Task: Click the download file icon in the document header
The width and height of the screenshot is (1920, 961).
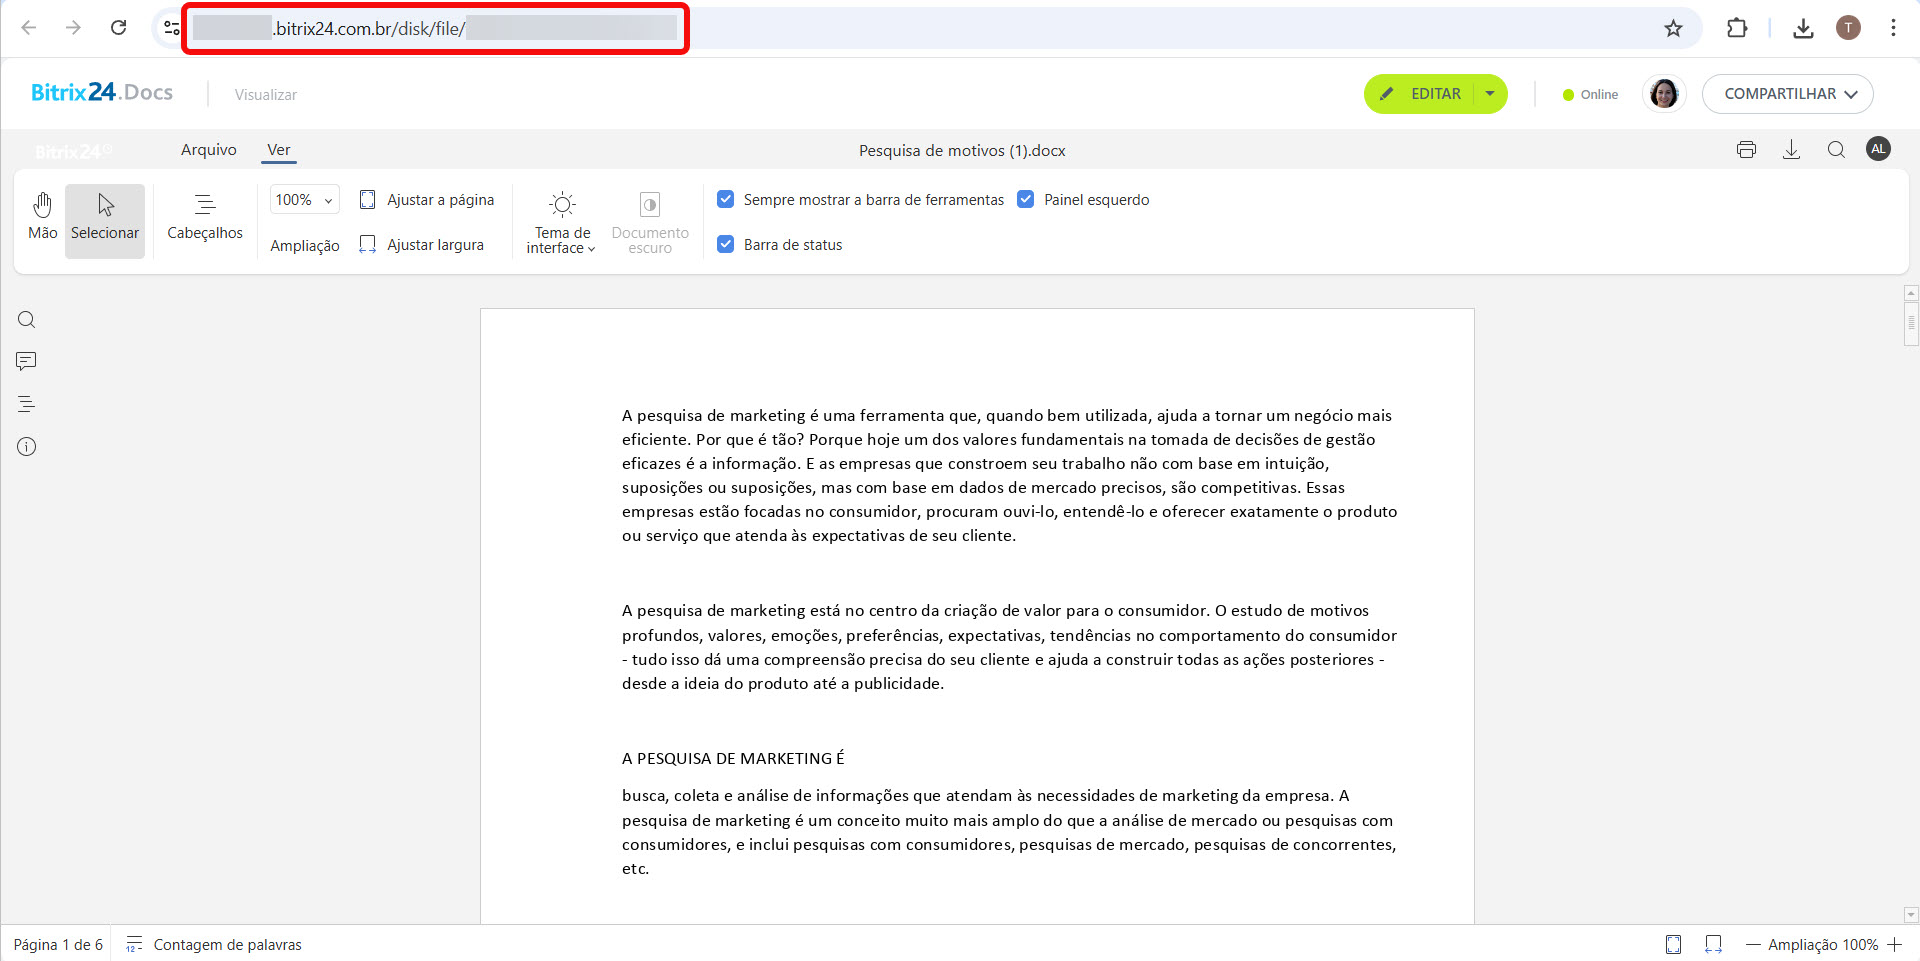Action: point(1791,150)
